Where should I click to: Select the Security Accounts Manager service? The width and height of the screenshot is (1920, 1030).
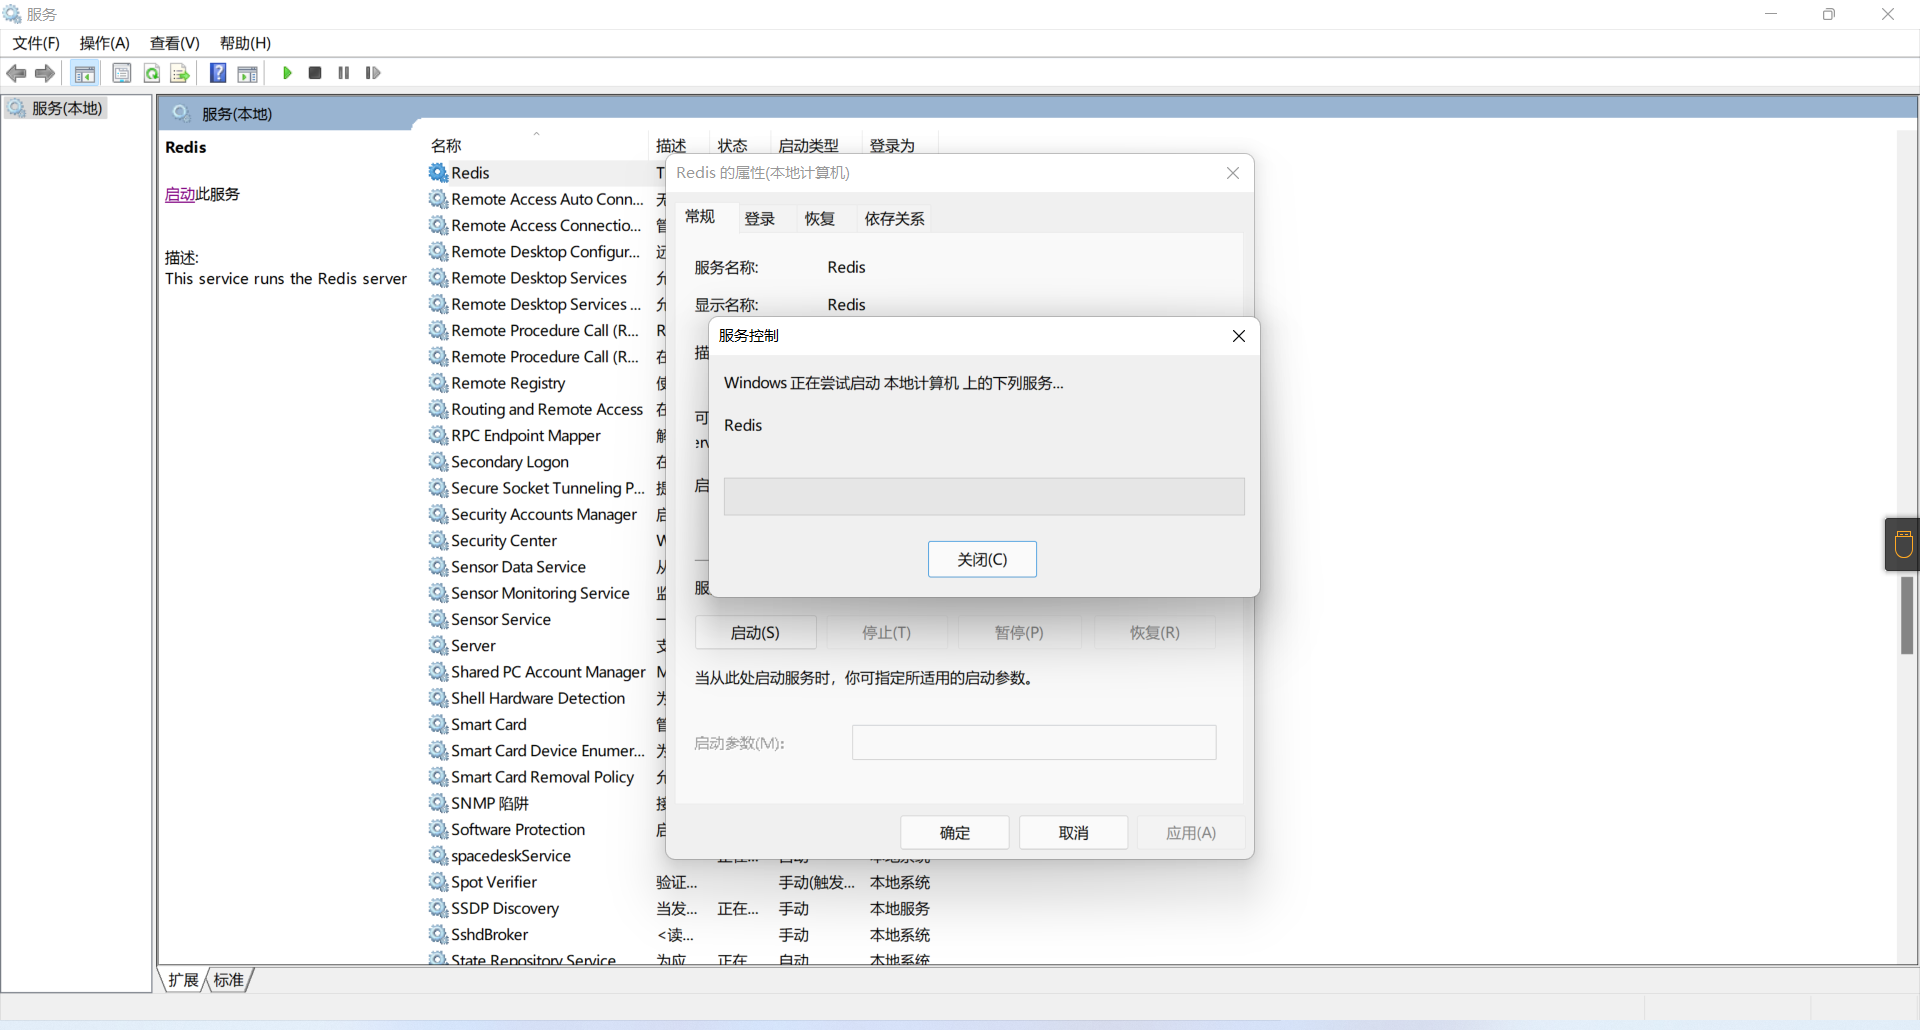click(x=544, y=515)
